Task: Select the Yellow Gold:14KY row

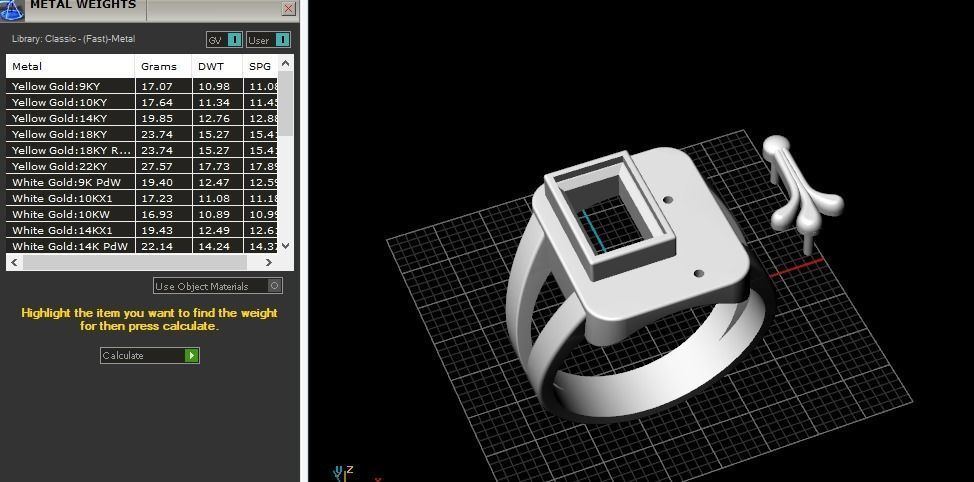Action: 142,118
